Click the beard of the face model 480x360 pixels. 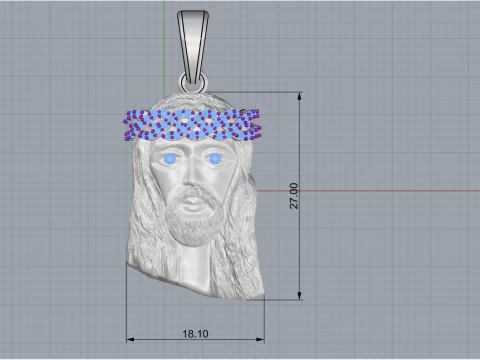point(194,223)
